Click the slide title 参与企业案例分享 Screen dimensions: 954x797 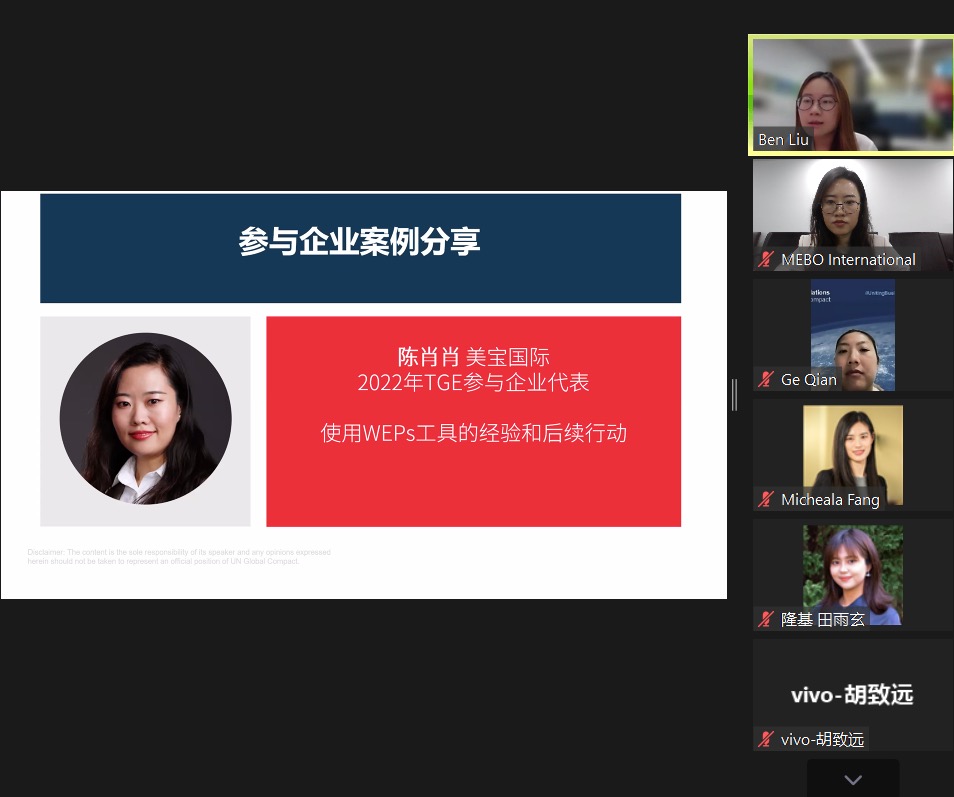click(x=360, y=242)
